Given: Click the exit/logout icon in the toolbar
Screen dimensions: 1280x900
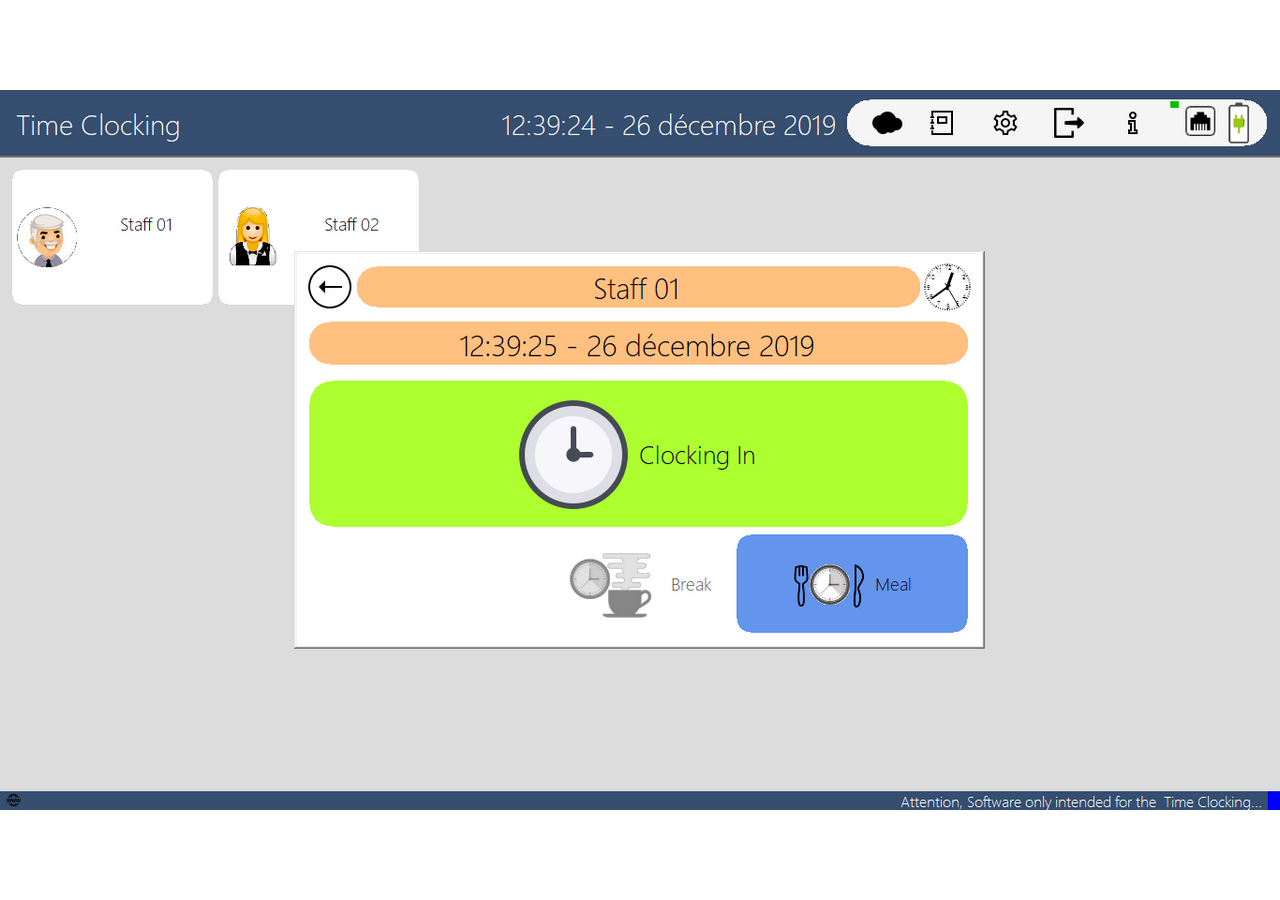Looking at the screenshot, I should pyautogui.click(x=1069, y=122).
